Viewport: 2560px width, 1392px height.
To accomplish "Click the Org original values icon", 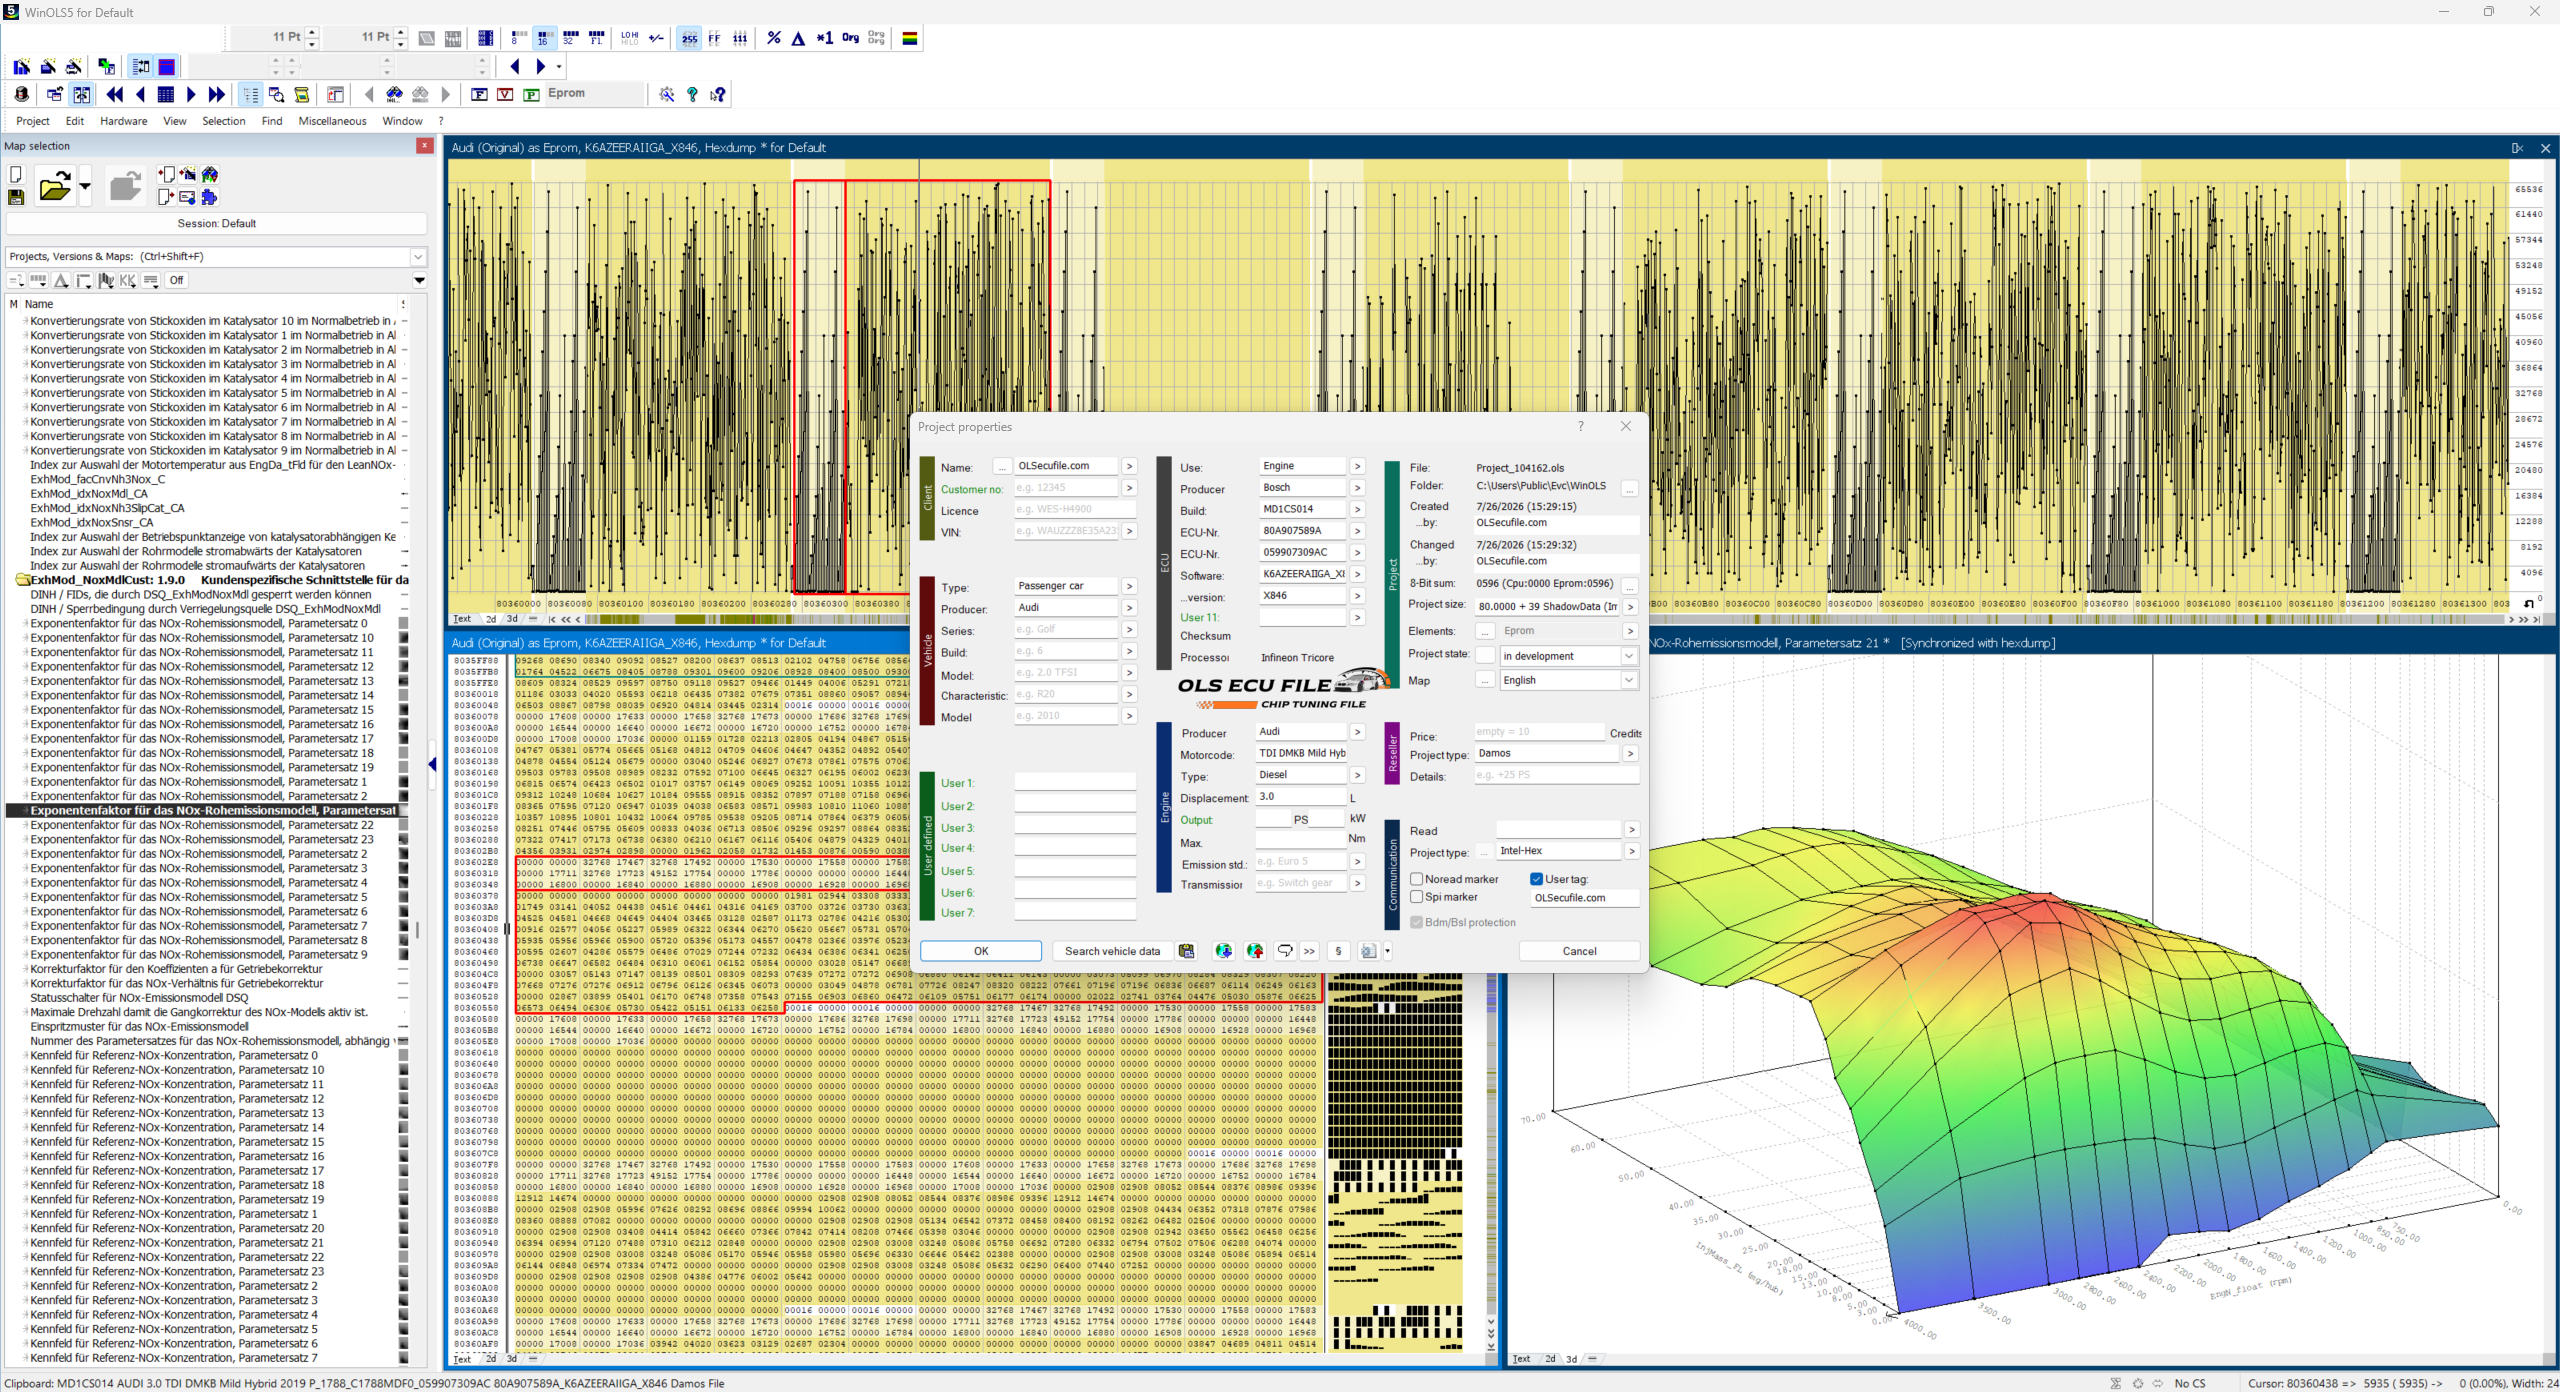I will click(850, 38).
